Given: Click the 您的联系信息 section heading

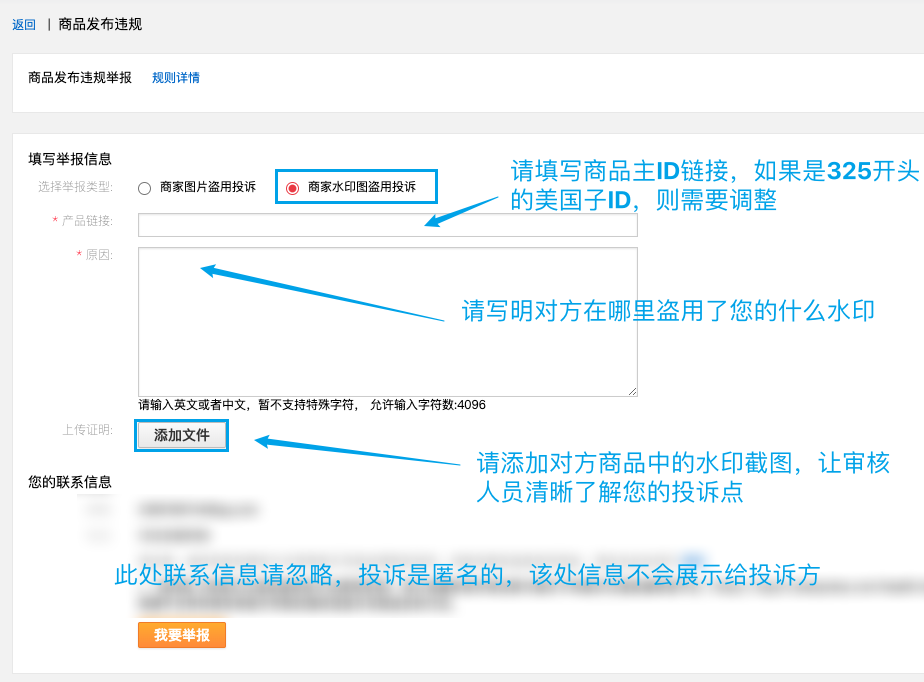Looking at the screenshot, I should pyautogui.click(x=70, y=482).
